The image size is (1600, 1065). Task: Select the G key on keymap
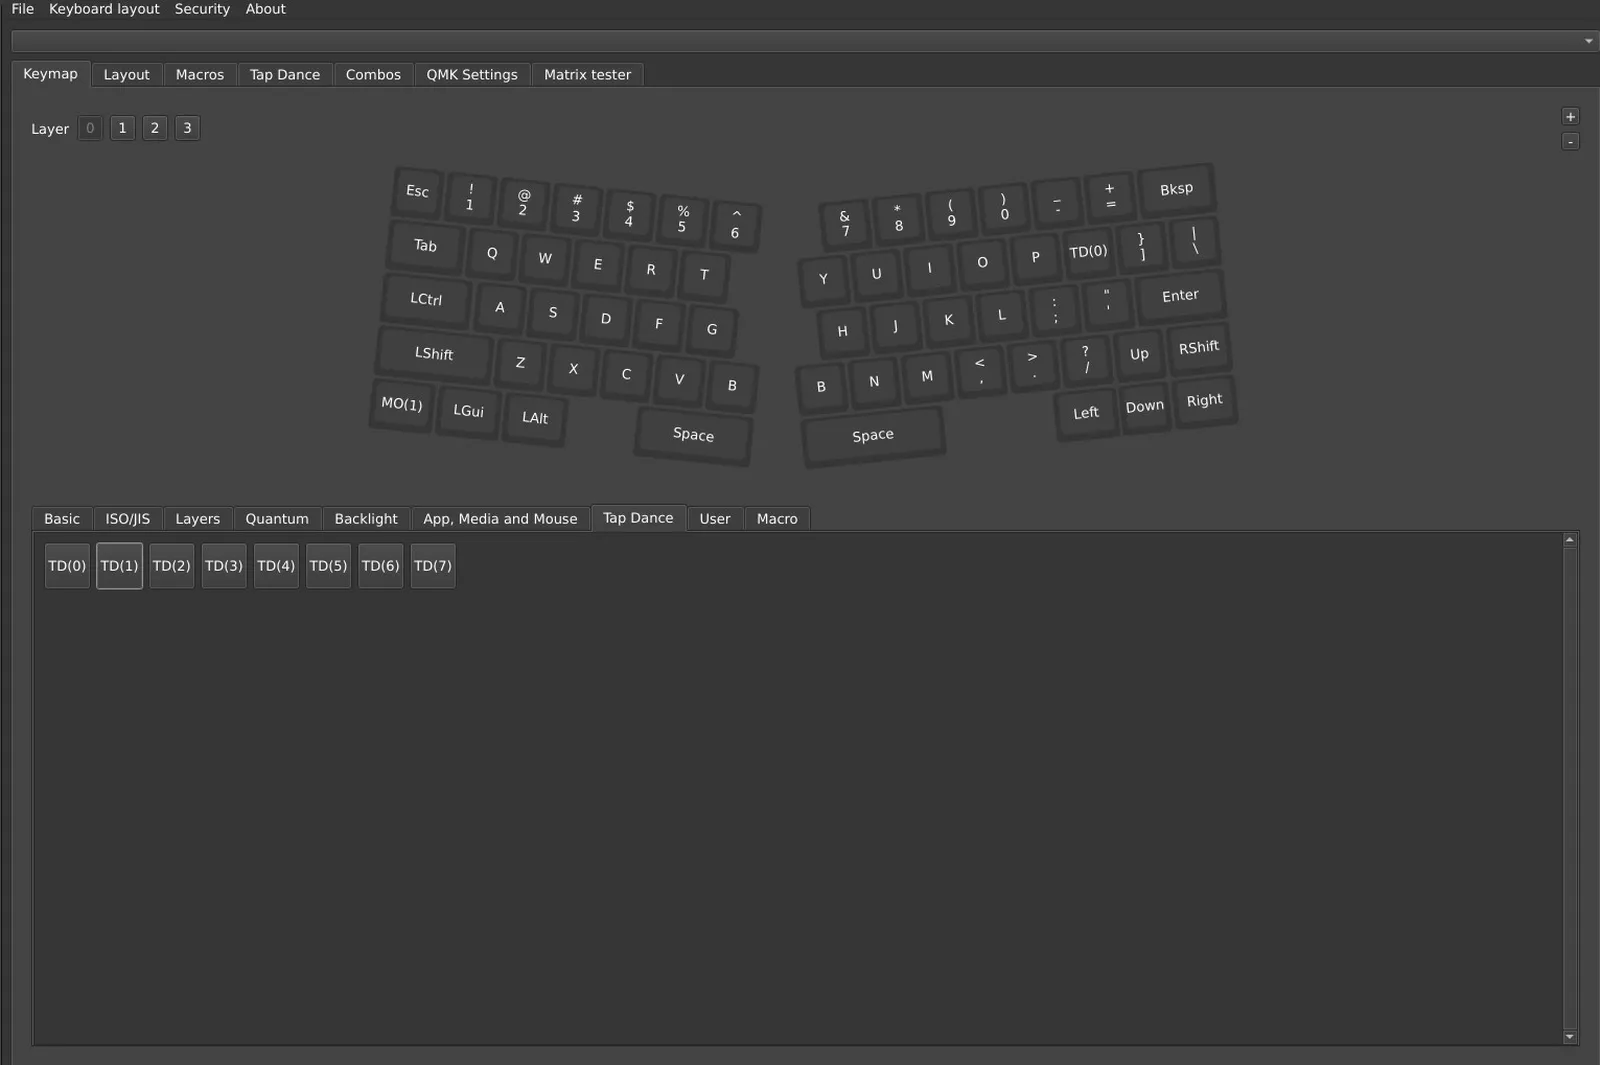(x=712, y=329)
